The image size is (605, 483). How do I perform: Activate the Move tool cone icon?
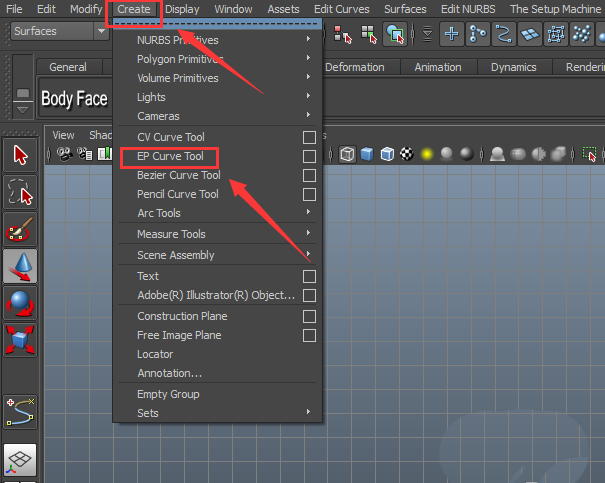pyautogui.click(x=20, y=266)
